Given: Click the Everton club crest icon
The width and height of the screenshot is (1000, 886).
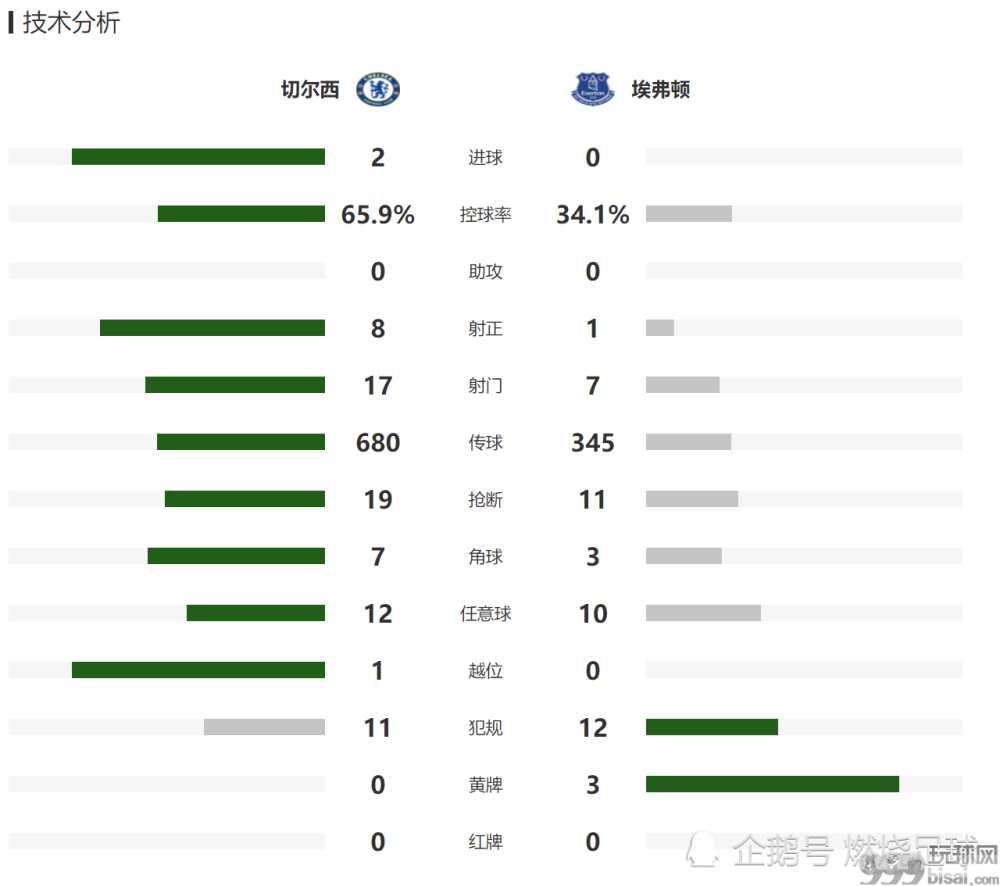Looking at the screenshot, I should pos(592,89).
